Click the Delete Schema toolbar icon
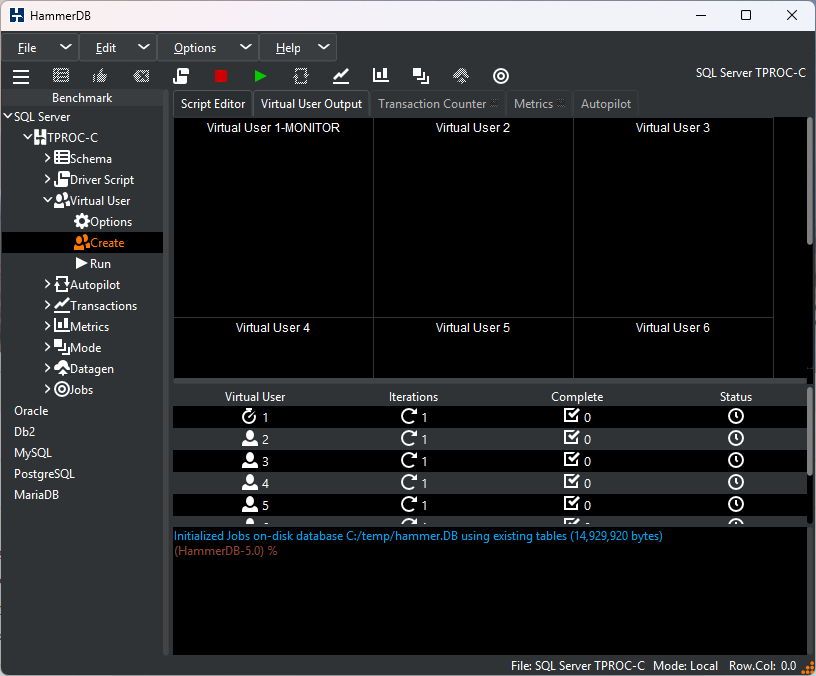Screen dimensions: 816x676 tap(141, 76)
